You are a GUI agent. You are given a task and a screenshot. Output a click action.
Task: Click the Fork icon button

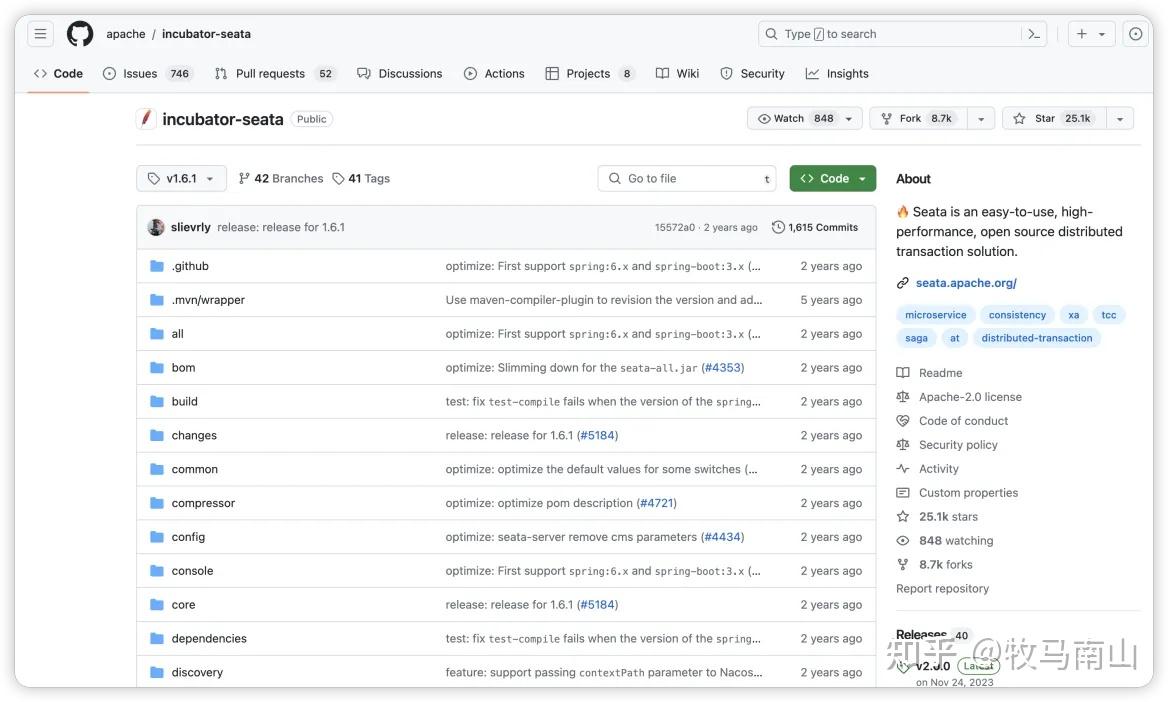click(x=918, y=118)
